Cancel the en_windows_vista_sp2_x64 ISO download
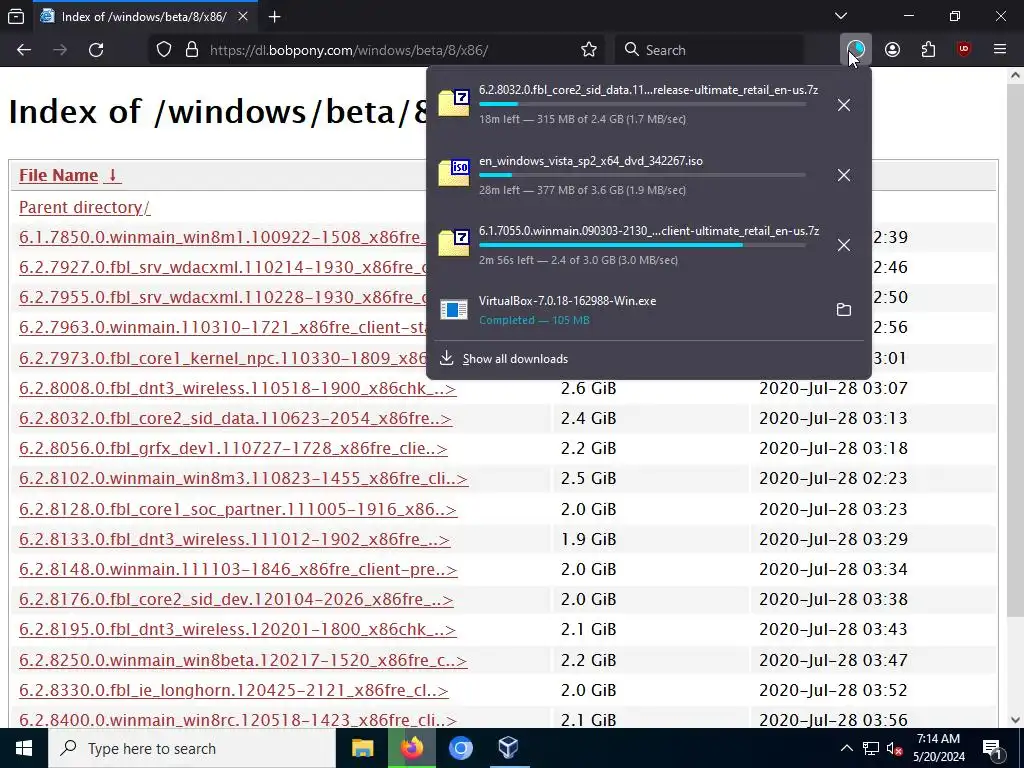Screen dimensions: 1024x768 pyautogui.click(x=844, y=175)
